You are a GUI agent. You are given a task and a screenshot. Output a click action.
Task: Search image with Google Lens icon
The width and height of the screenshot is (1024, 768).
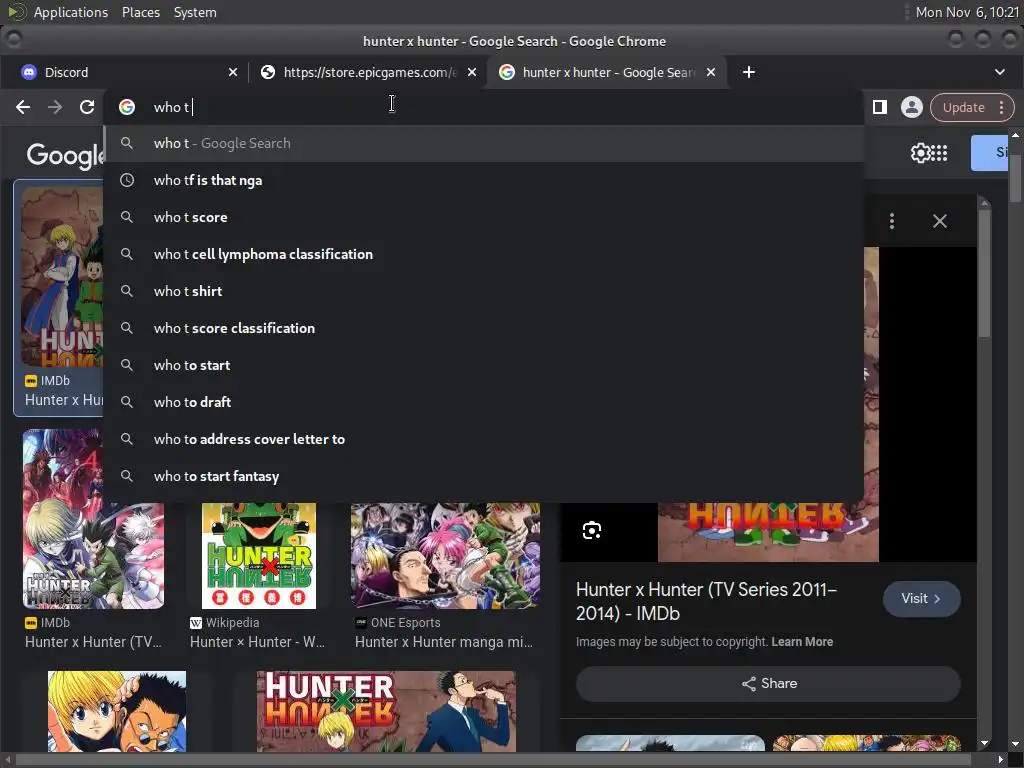pyautogui.click(x=592, y=530)
